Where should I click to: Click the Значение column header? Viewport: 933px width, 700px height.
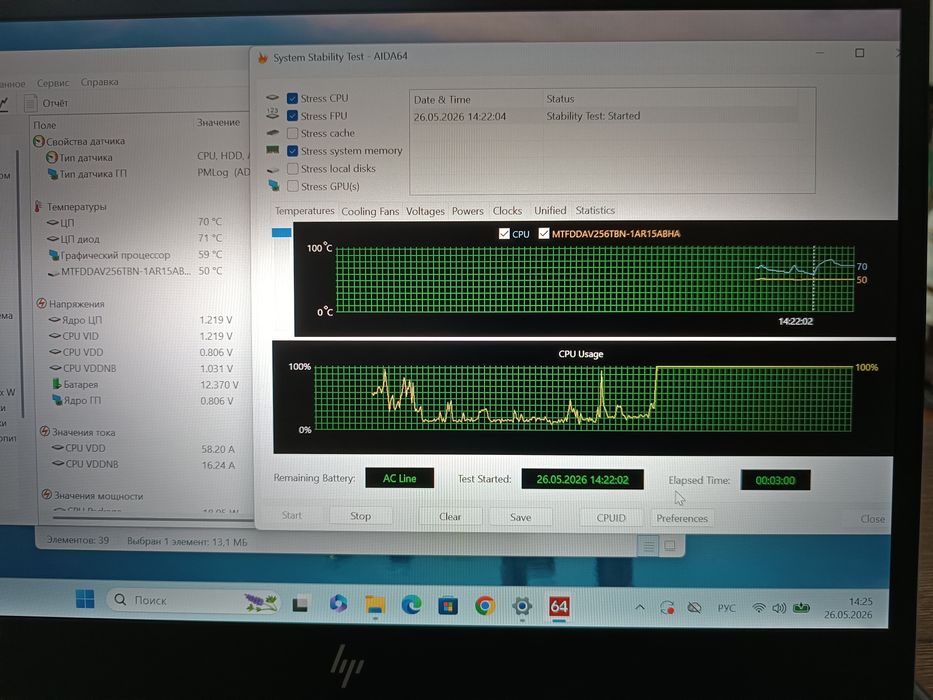[x=218, y=122]
